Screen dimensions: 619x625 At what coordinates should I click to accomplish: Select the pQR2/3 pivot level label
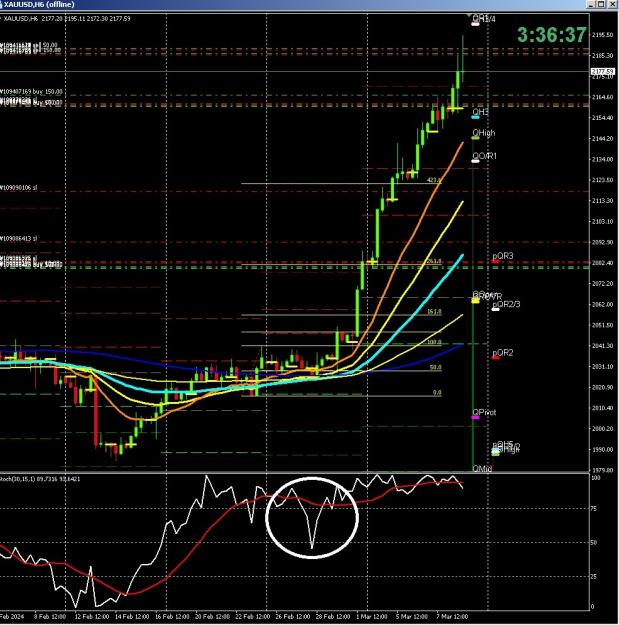[x=506, y=304]
